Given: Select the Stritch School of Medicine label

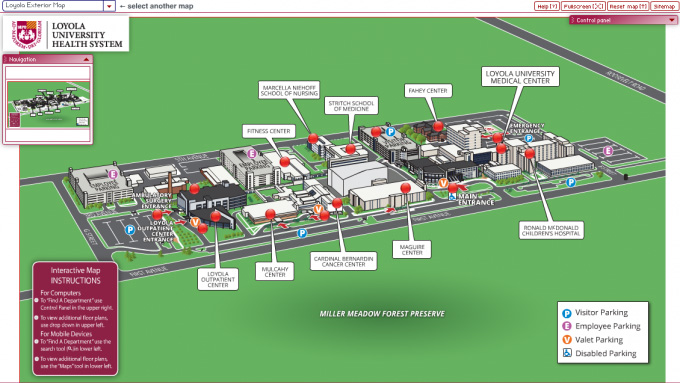Looking at the screenshot, I should (351, 106).
